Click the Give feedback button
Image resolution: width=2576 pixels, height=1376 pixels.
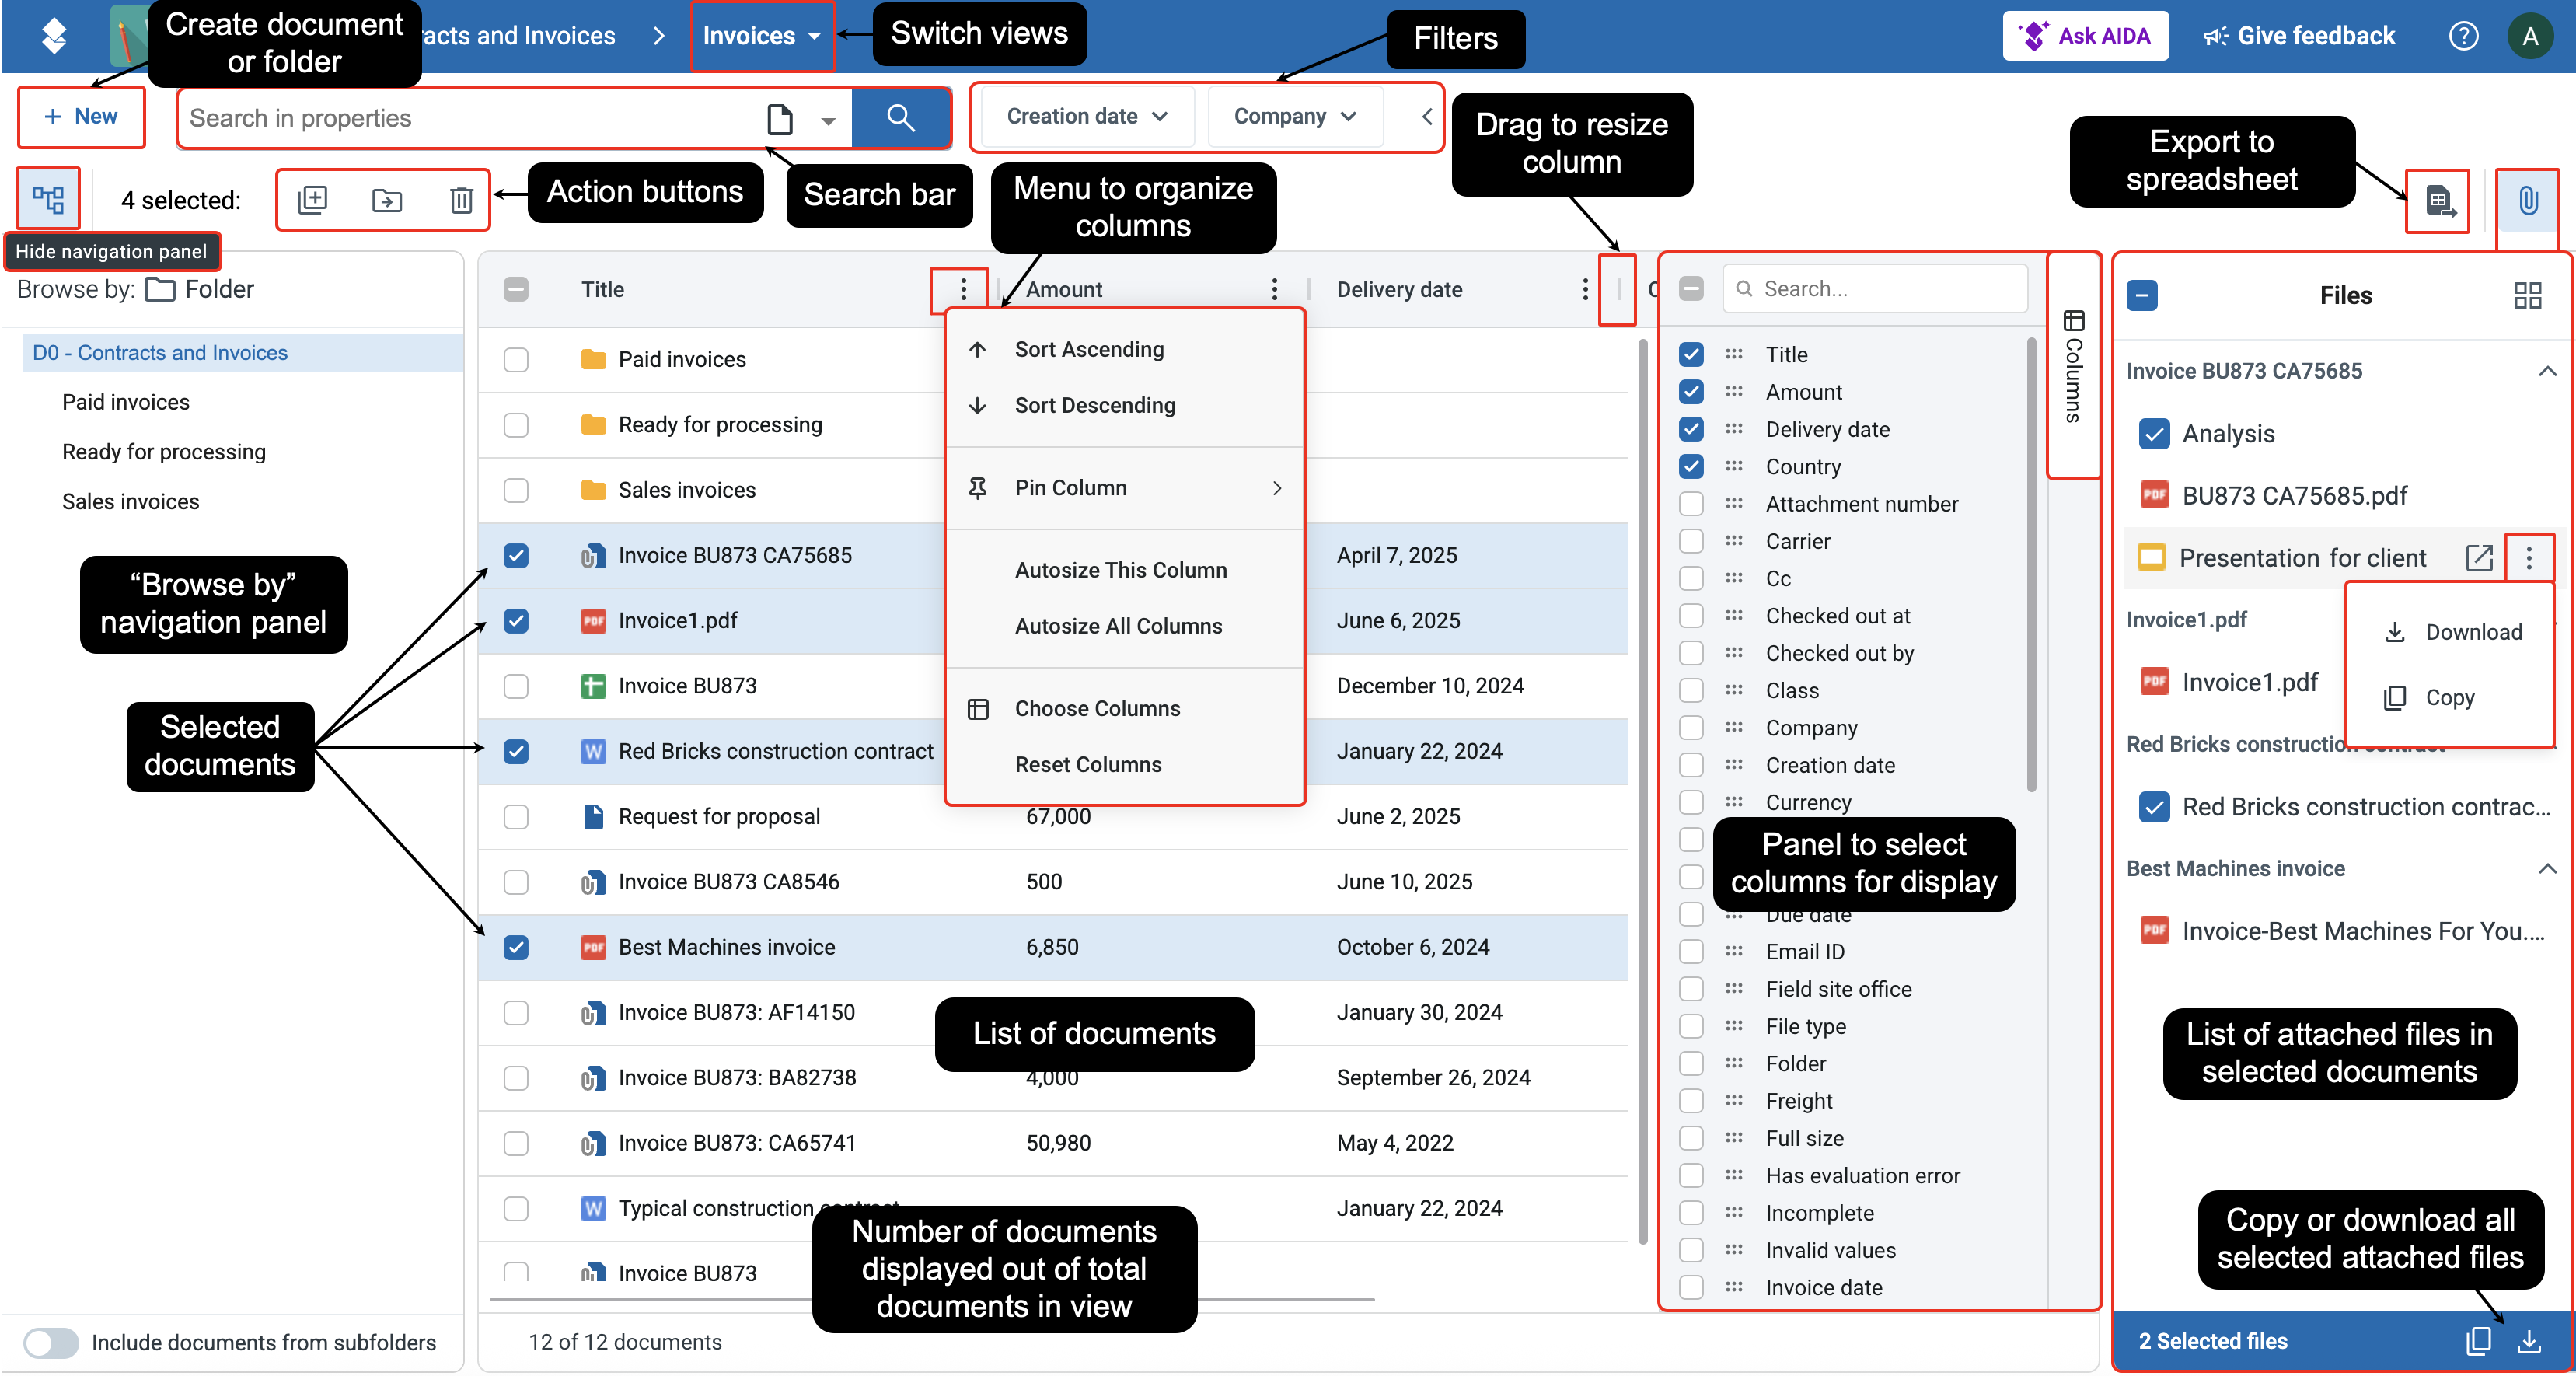(x=2299, y=36)
